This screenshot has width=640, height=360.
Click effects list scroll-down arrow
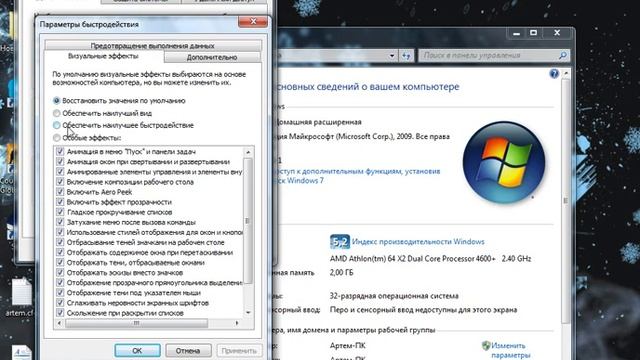click(x=248, y=312)
